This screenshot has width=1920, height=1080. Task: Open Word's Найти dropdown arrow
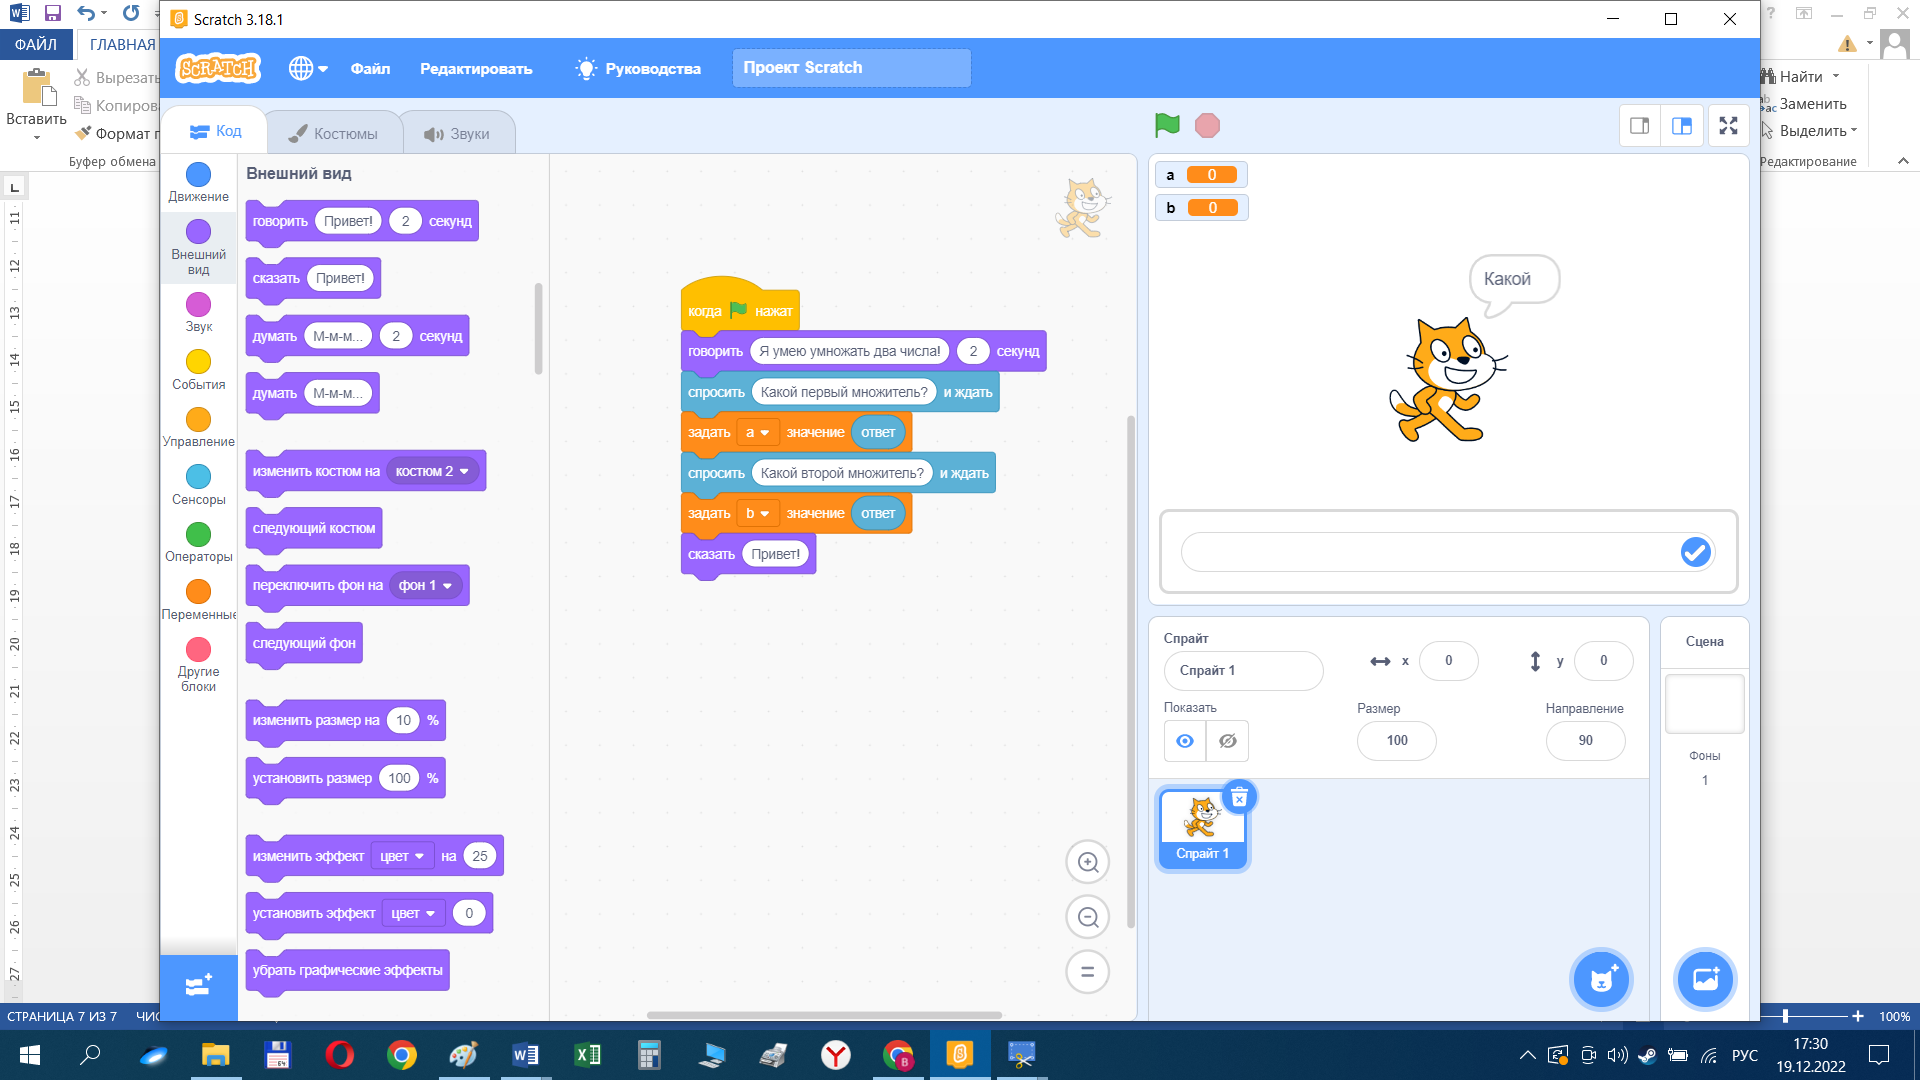1835,76
